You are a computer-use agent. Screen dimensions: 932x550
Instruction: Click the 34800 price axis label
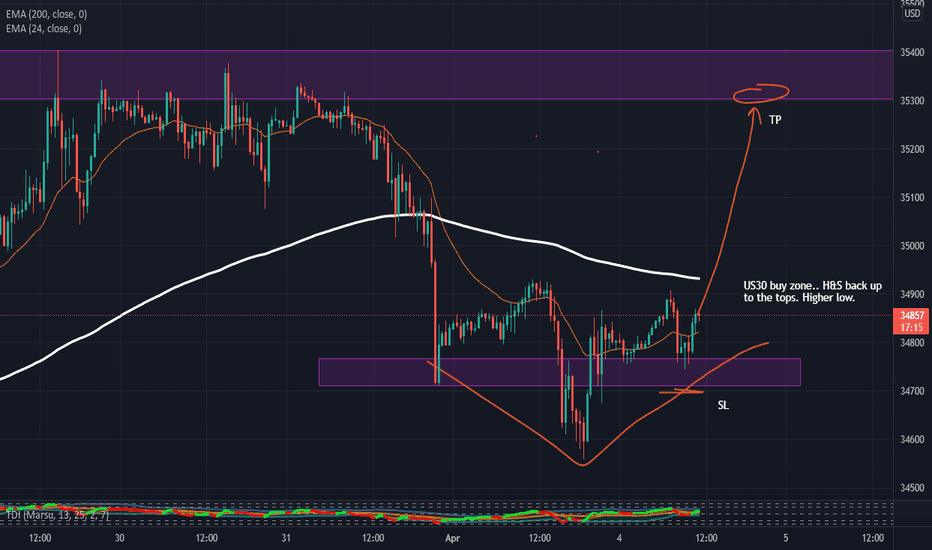click(912, 342)
